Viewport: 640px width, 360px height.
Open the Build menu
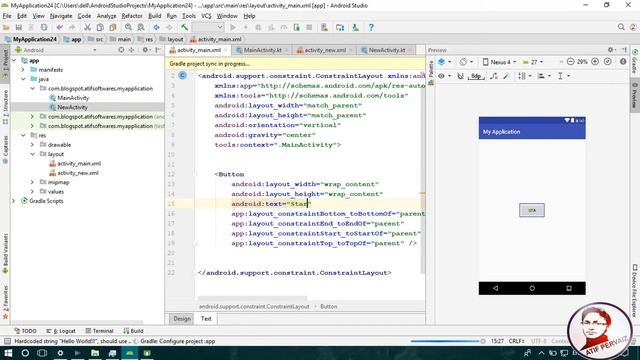coord(154,16)
